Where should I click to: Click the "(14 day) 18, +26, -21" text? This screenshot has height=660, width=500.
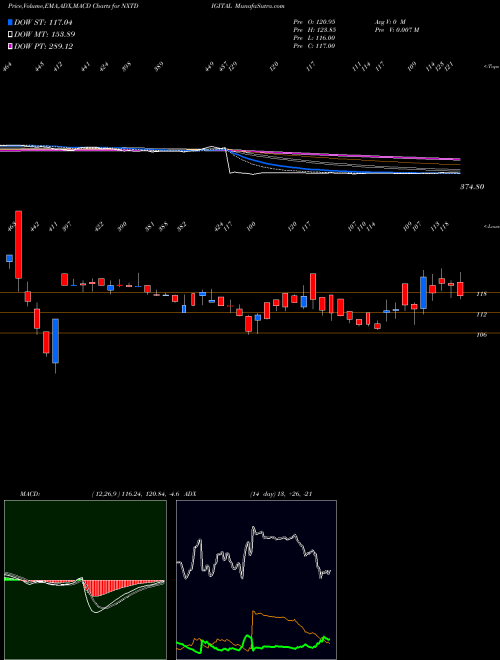[281, 494]
